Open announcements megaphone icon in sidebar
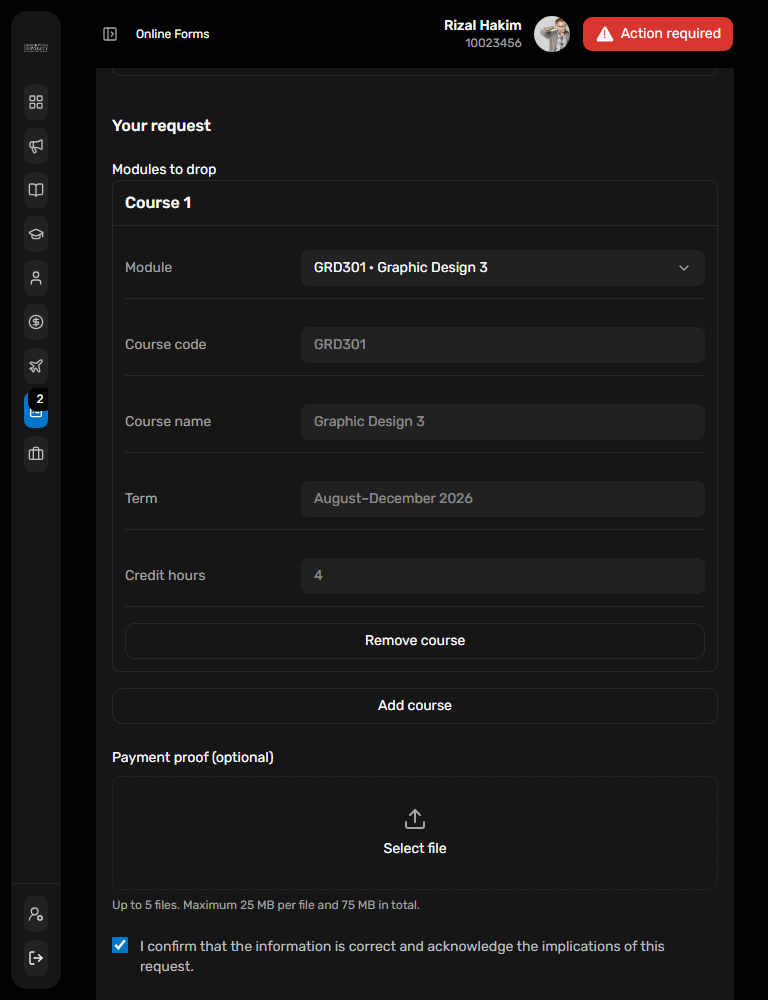Viewport: 768px width, 1000px height. (x=36, y=146)
